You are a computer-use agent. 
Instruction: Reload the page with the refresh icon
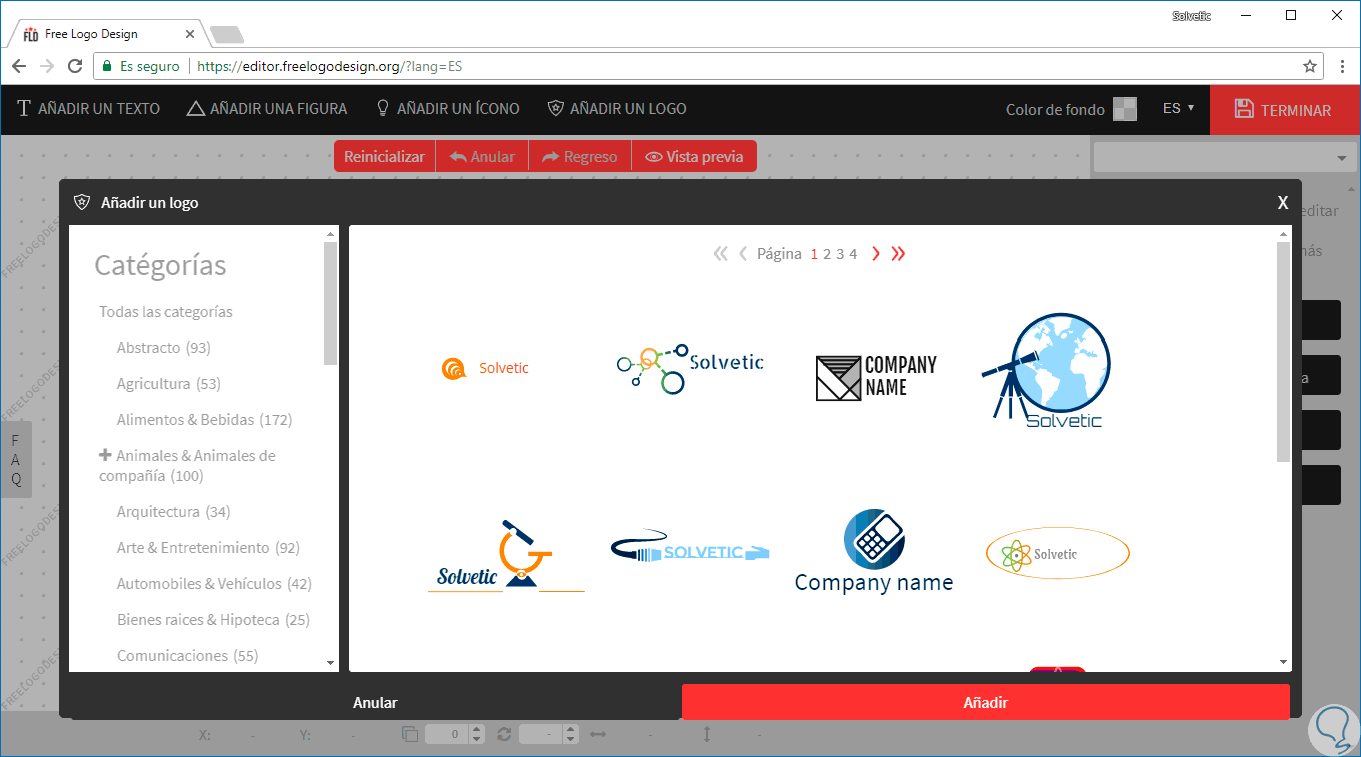click(x=75, y=66)
